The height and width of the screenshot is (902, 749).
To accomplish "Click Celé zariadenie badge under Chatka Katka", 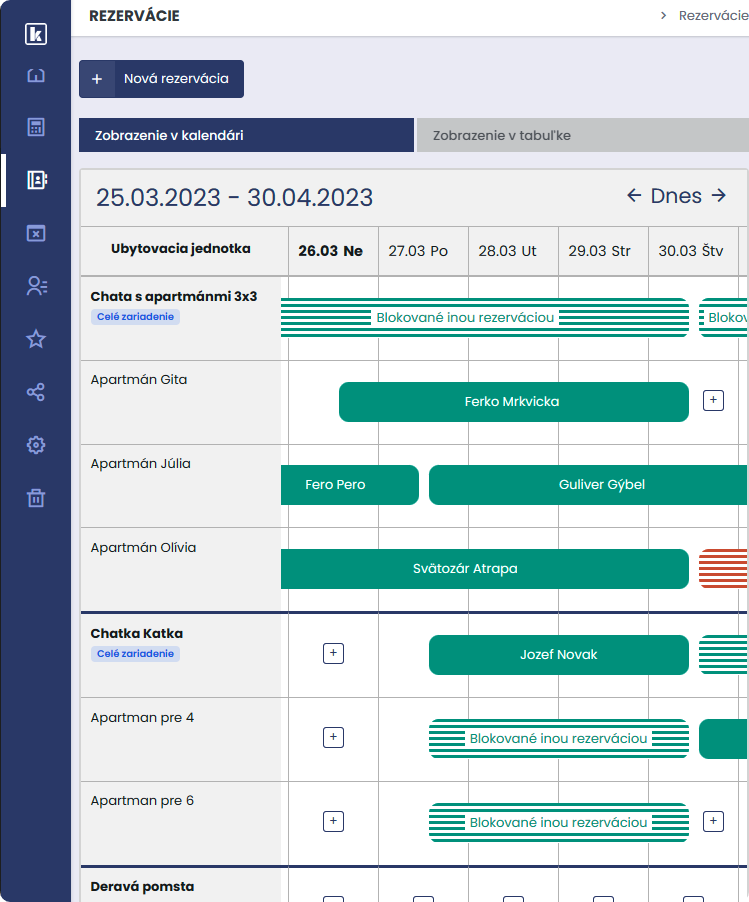I will pos(135,654).
